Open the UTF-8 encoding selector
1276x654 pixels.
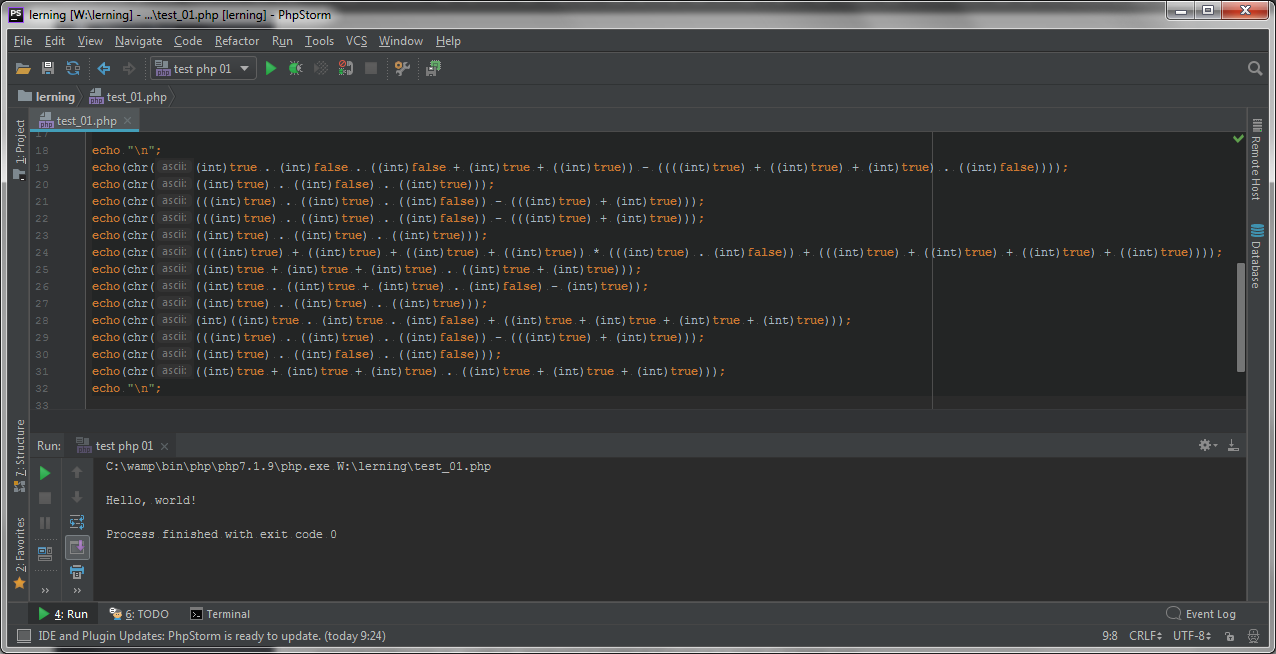1191,636
